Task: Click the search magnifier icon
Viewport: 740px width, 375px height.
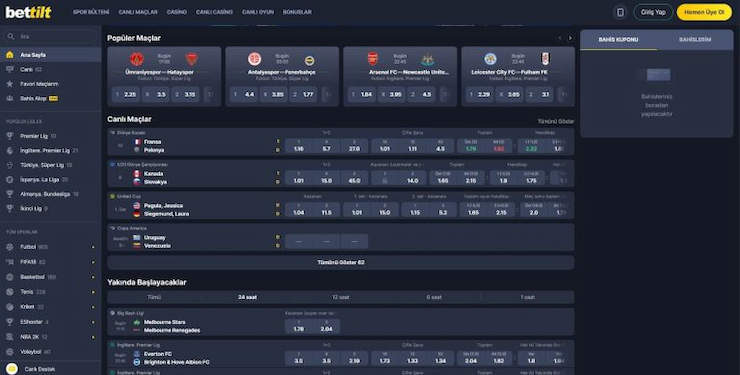Action: click(x=10, y=36)
